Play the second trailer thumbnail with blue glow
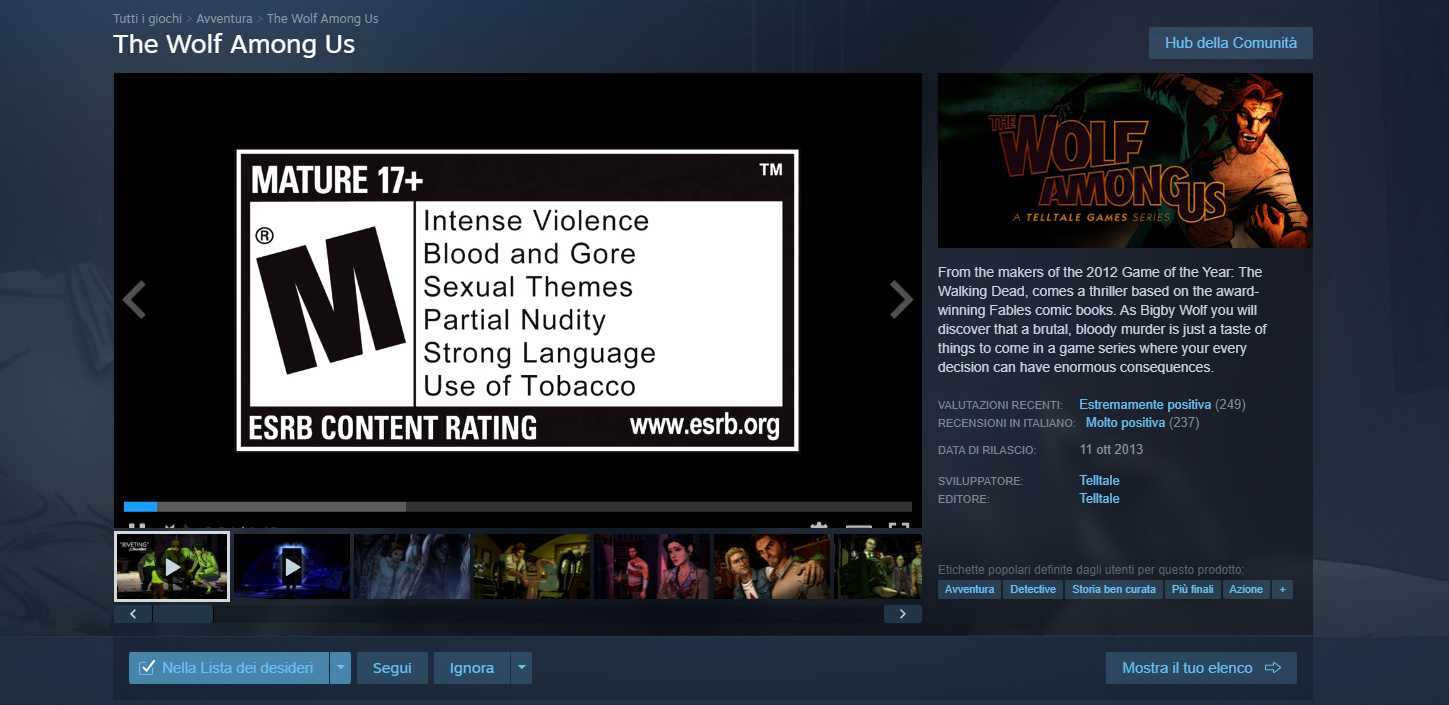The height and width of the screenshot is (705, 1449). (x=292, y=566)
